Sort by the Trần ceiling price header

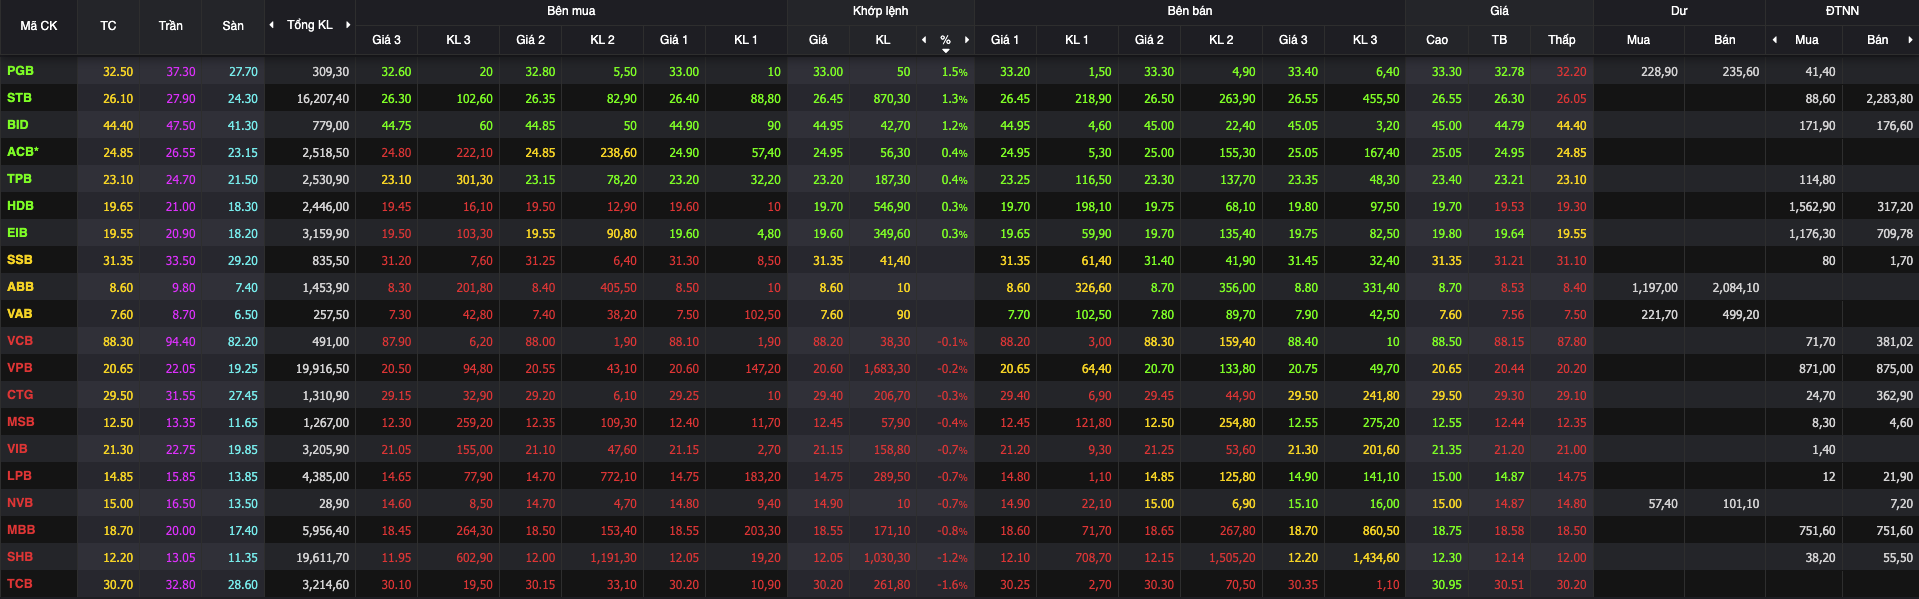171,26
